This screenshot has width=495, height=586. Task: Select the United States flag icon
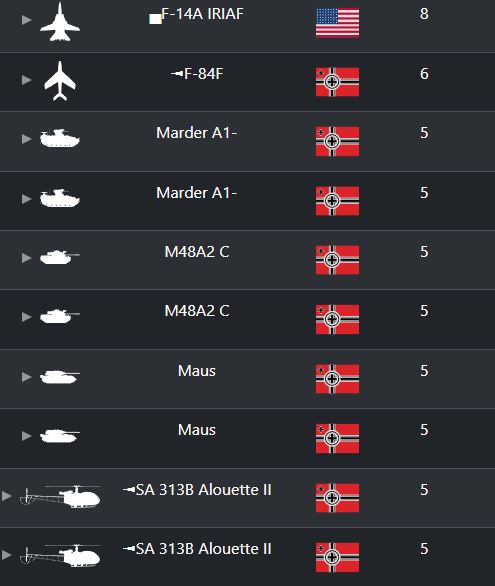click(337, 23)
